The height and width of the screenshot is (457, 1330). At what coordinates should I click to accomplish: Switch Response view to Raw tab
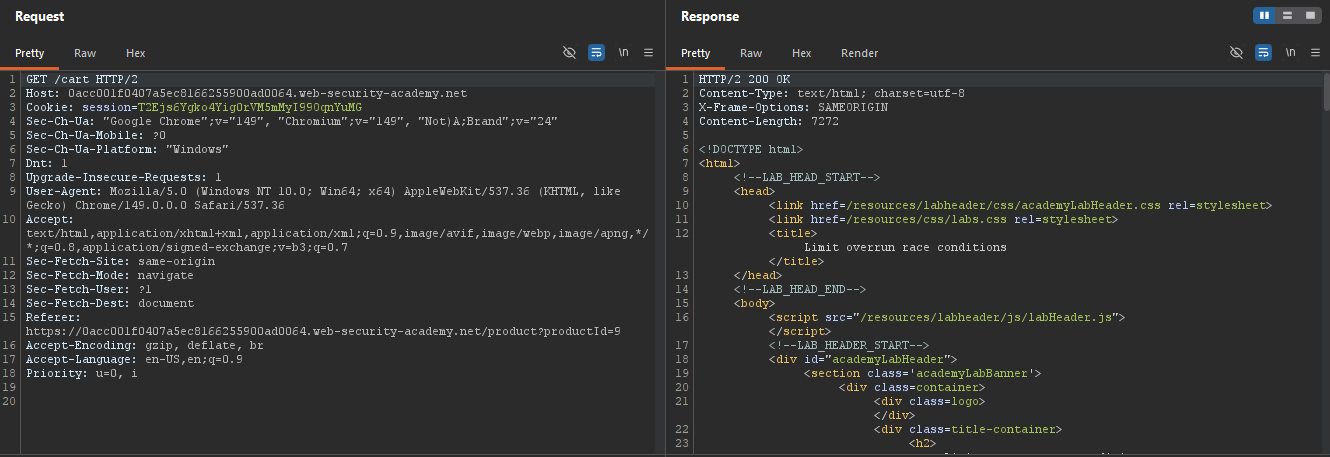tap(751, 53)
